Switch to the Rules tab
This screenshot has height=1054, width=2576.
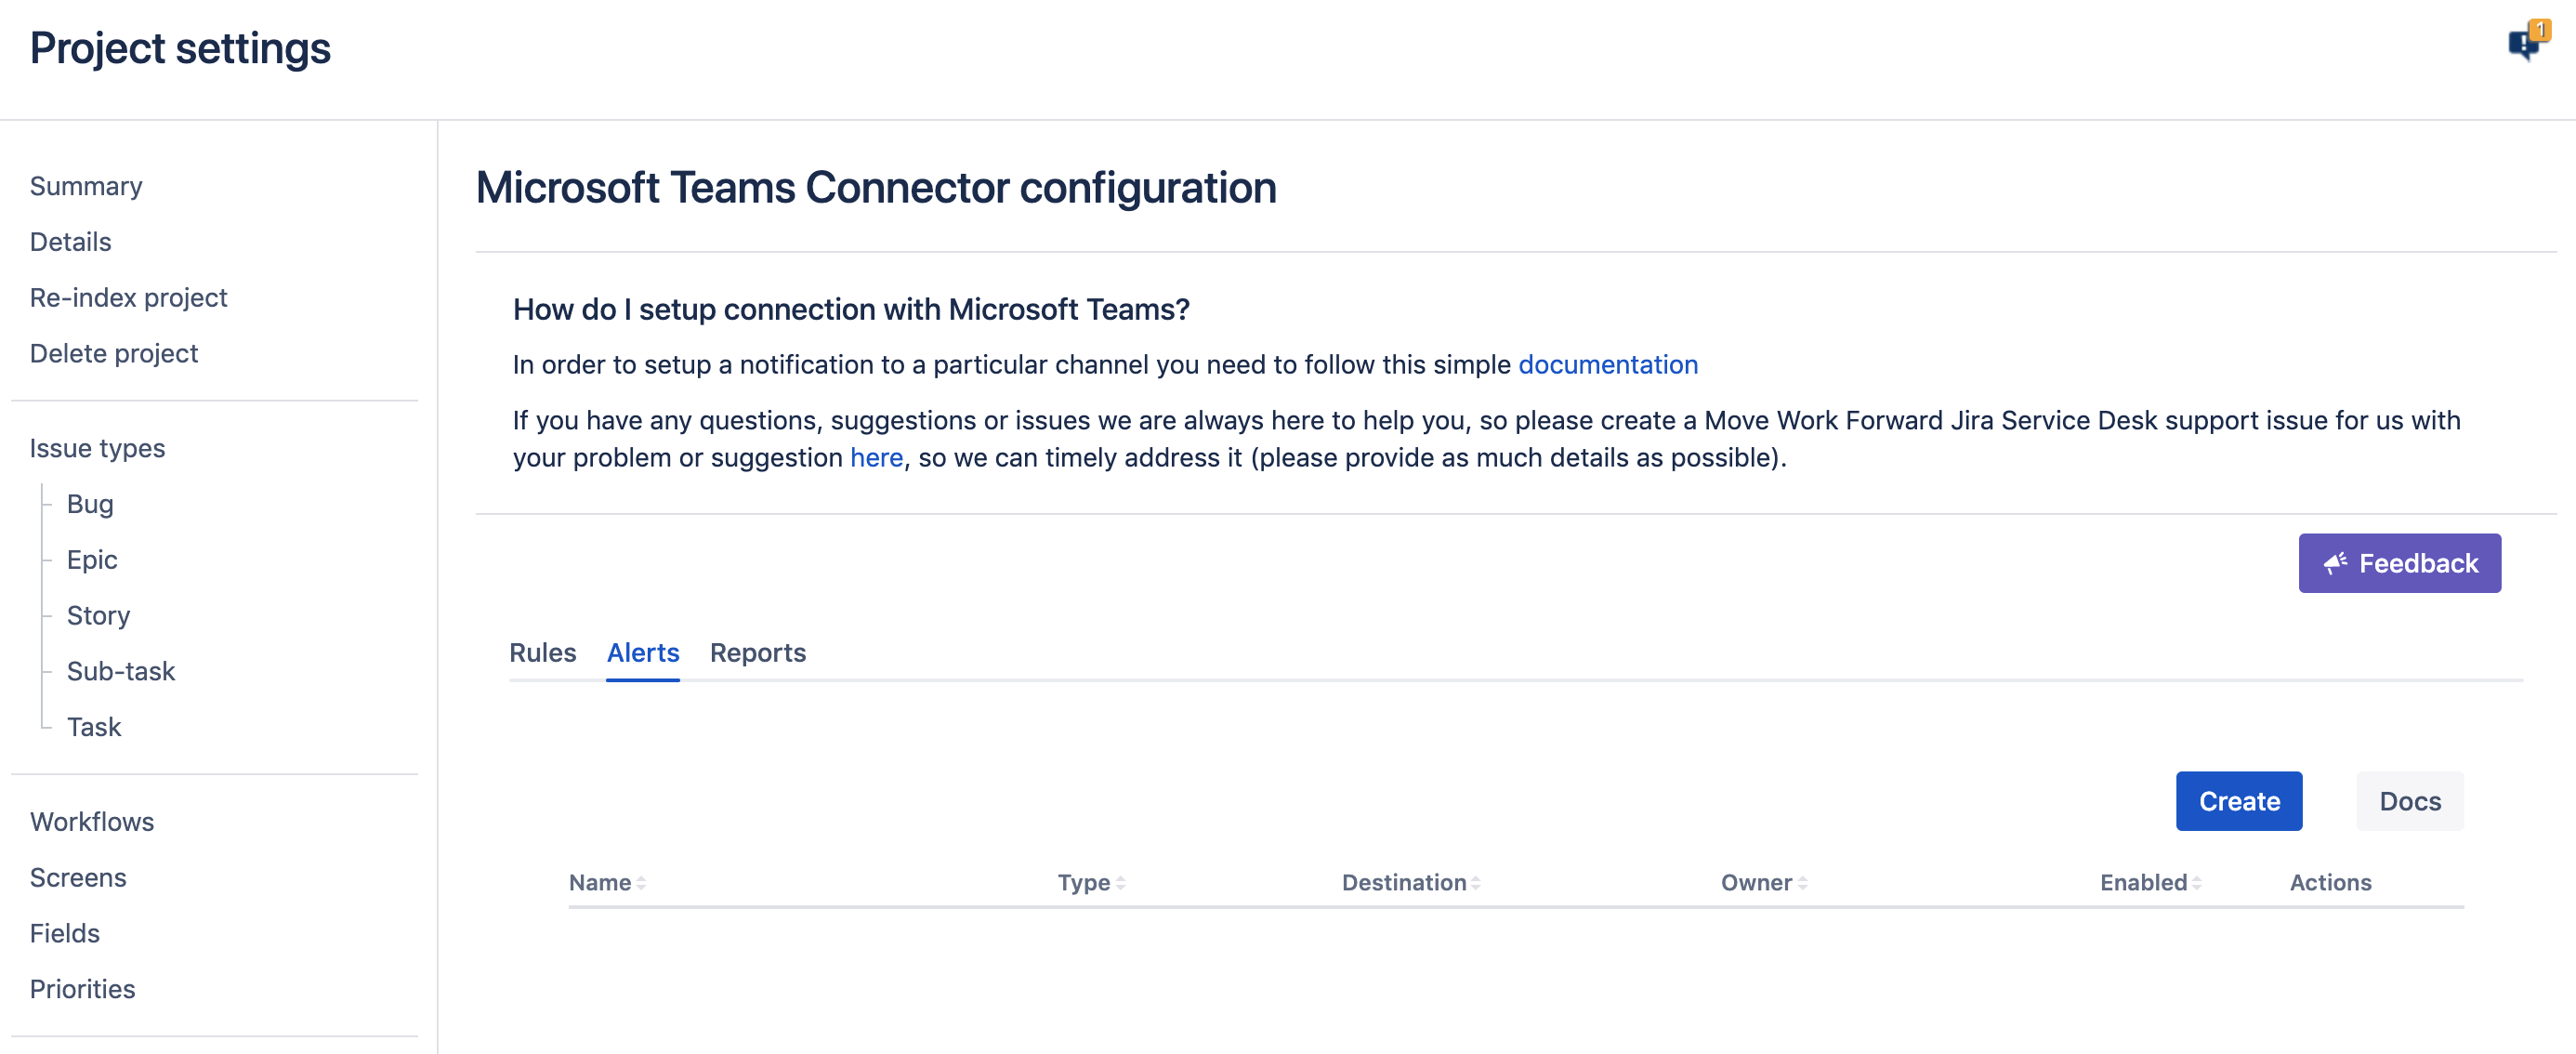[542, 652]
